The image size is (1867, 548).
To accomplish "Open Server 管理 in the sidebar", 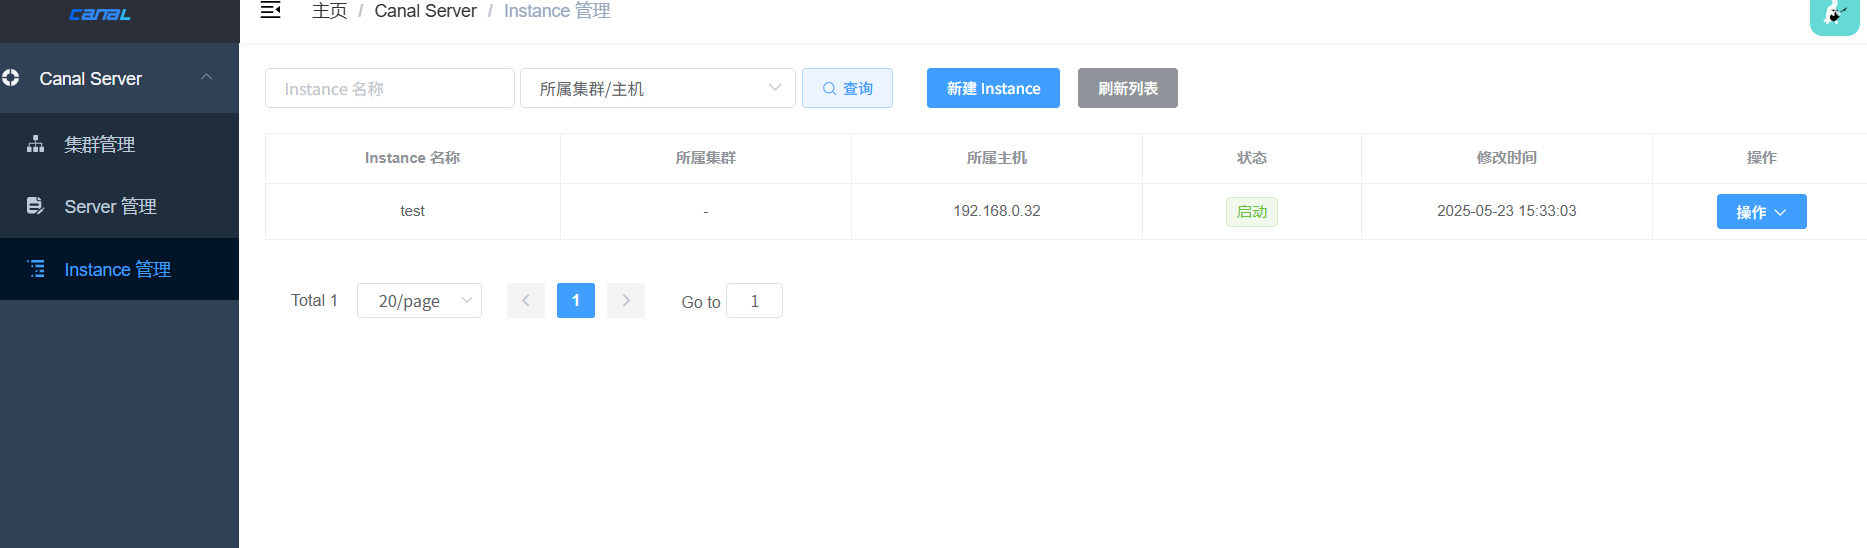I will pyautogui.click(x=120, y=206).
